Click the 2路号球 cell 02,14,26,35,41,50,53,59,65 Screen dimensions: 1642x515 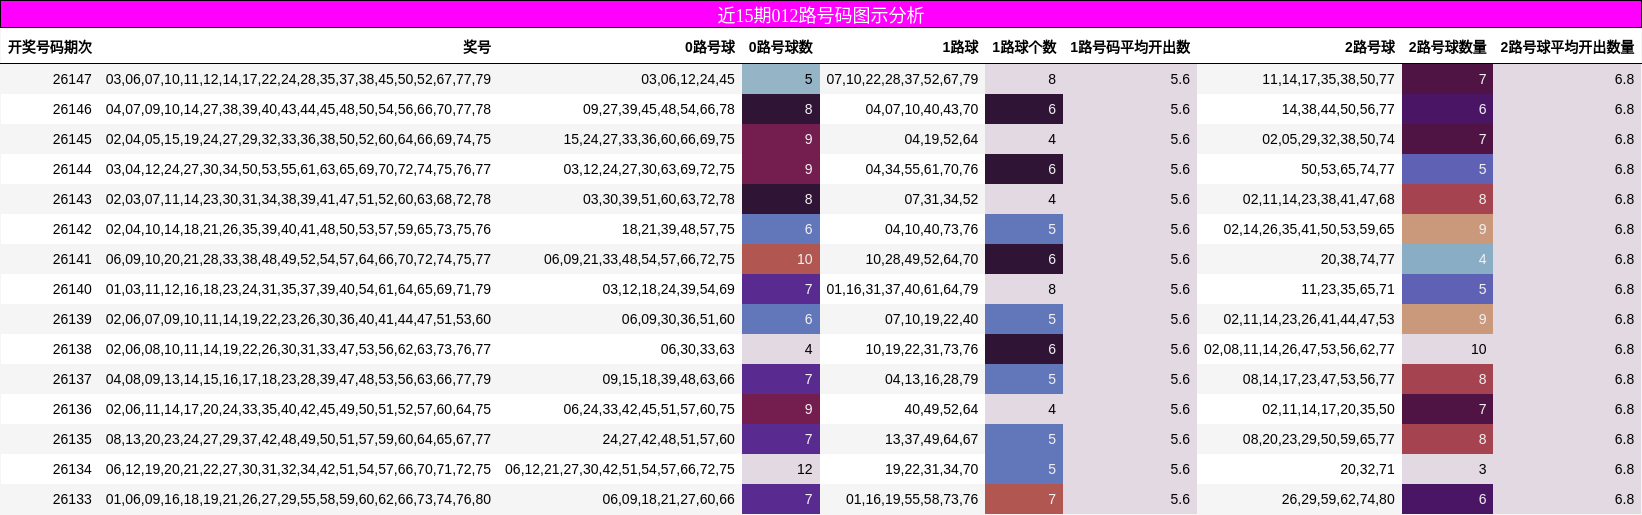point(1309,229)
